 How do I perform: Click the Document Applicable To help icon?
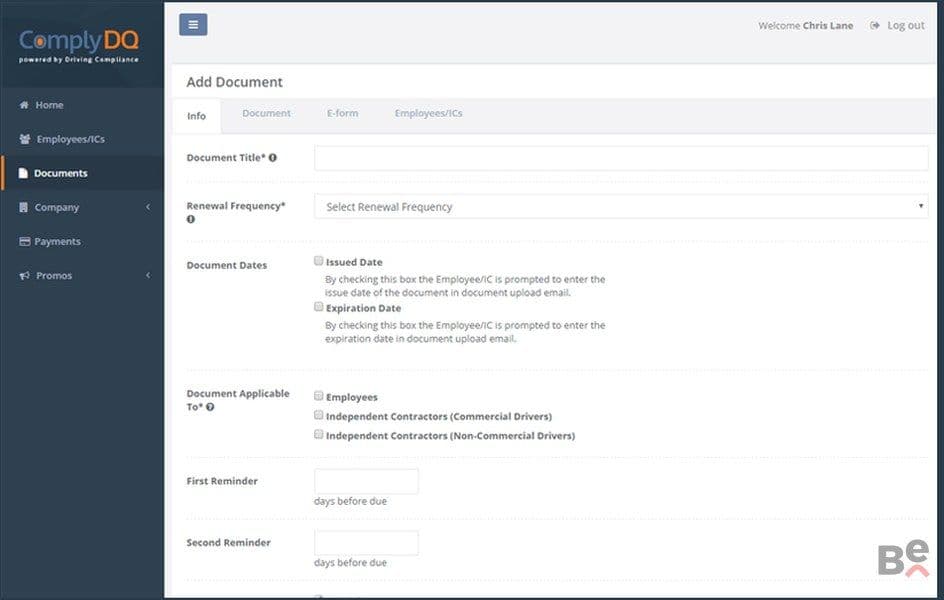coord(210,407)
